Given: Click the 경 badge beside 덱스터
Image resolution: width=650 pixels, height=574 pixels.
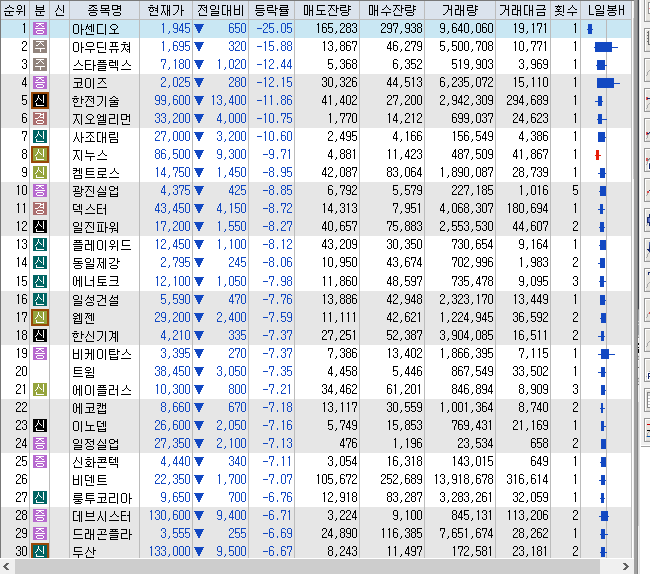Looking at the screenshot, I should pos(40,209).
